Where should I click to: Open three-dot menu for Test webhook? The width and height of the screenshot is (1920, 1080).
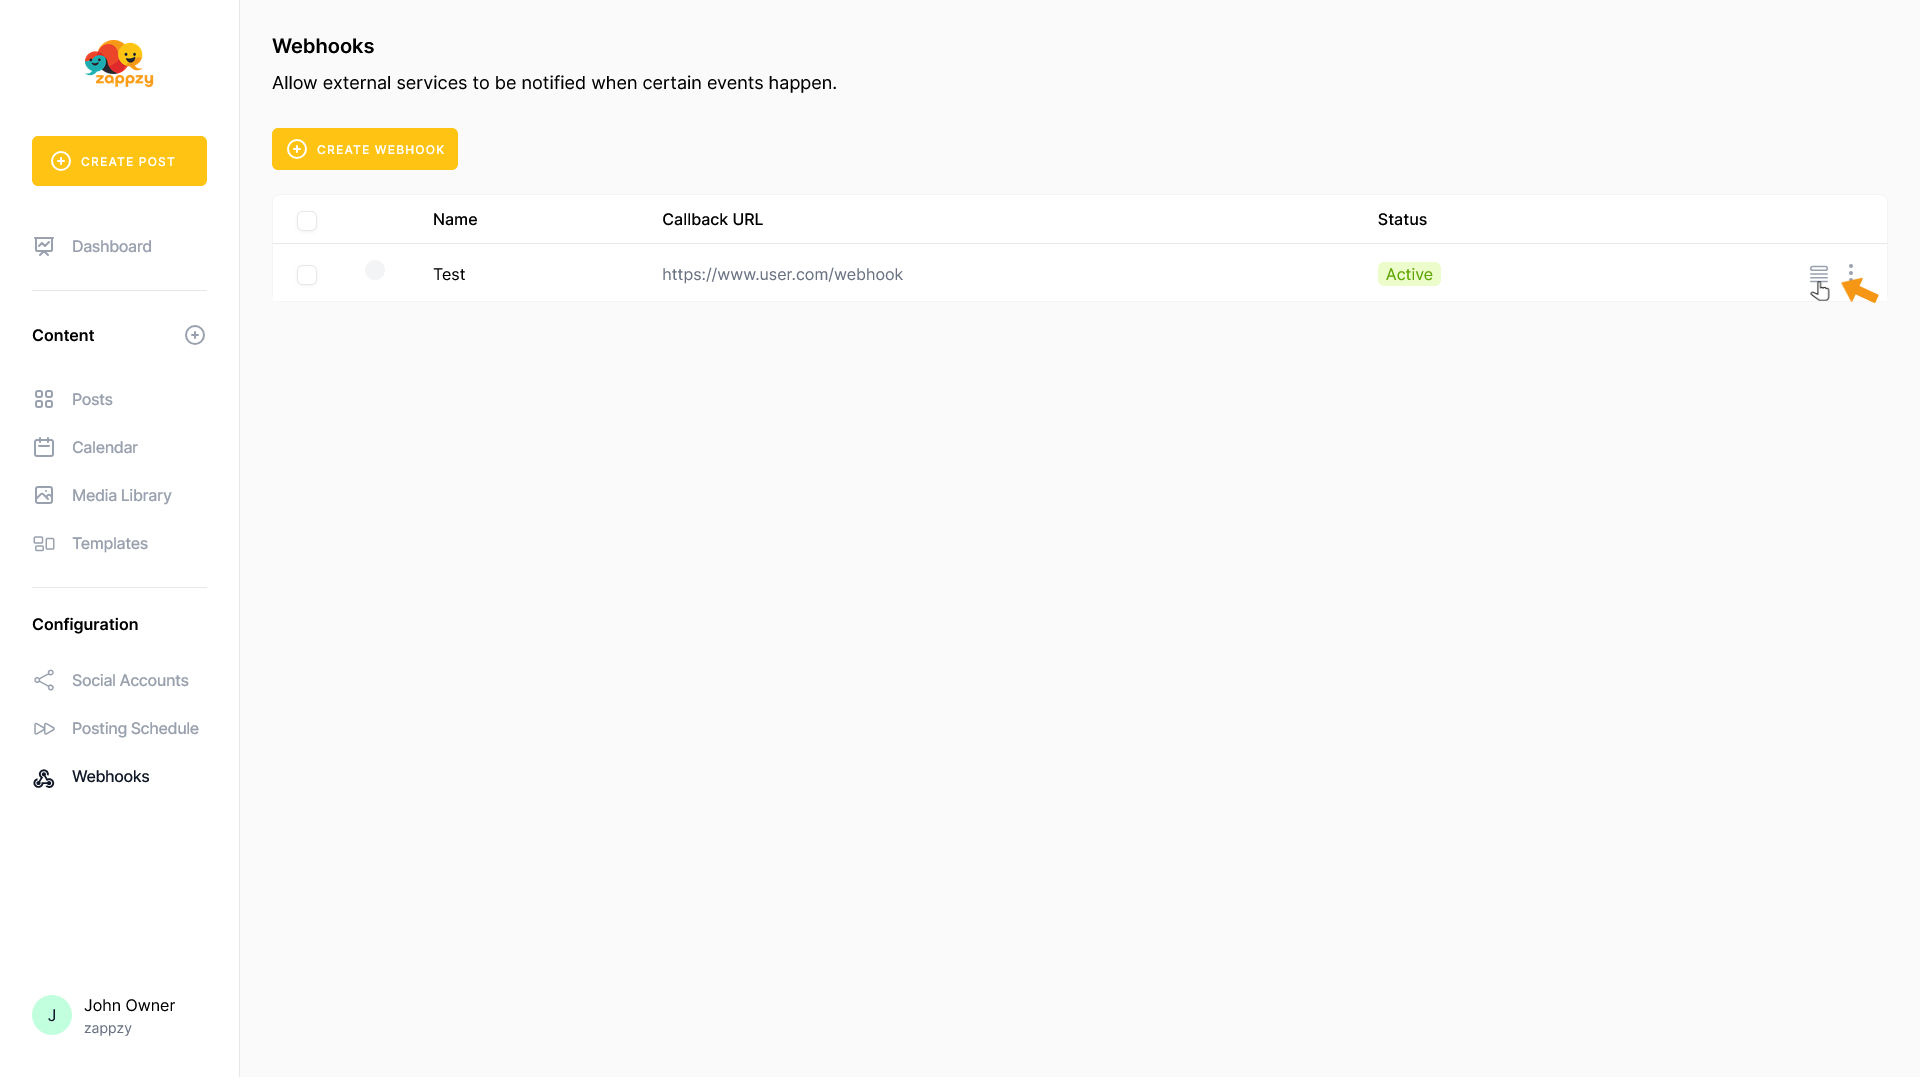pos(1851,271)
